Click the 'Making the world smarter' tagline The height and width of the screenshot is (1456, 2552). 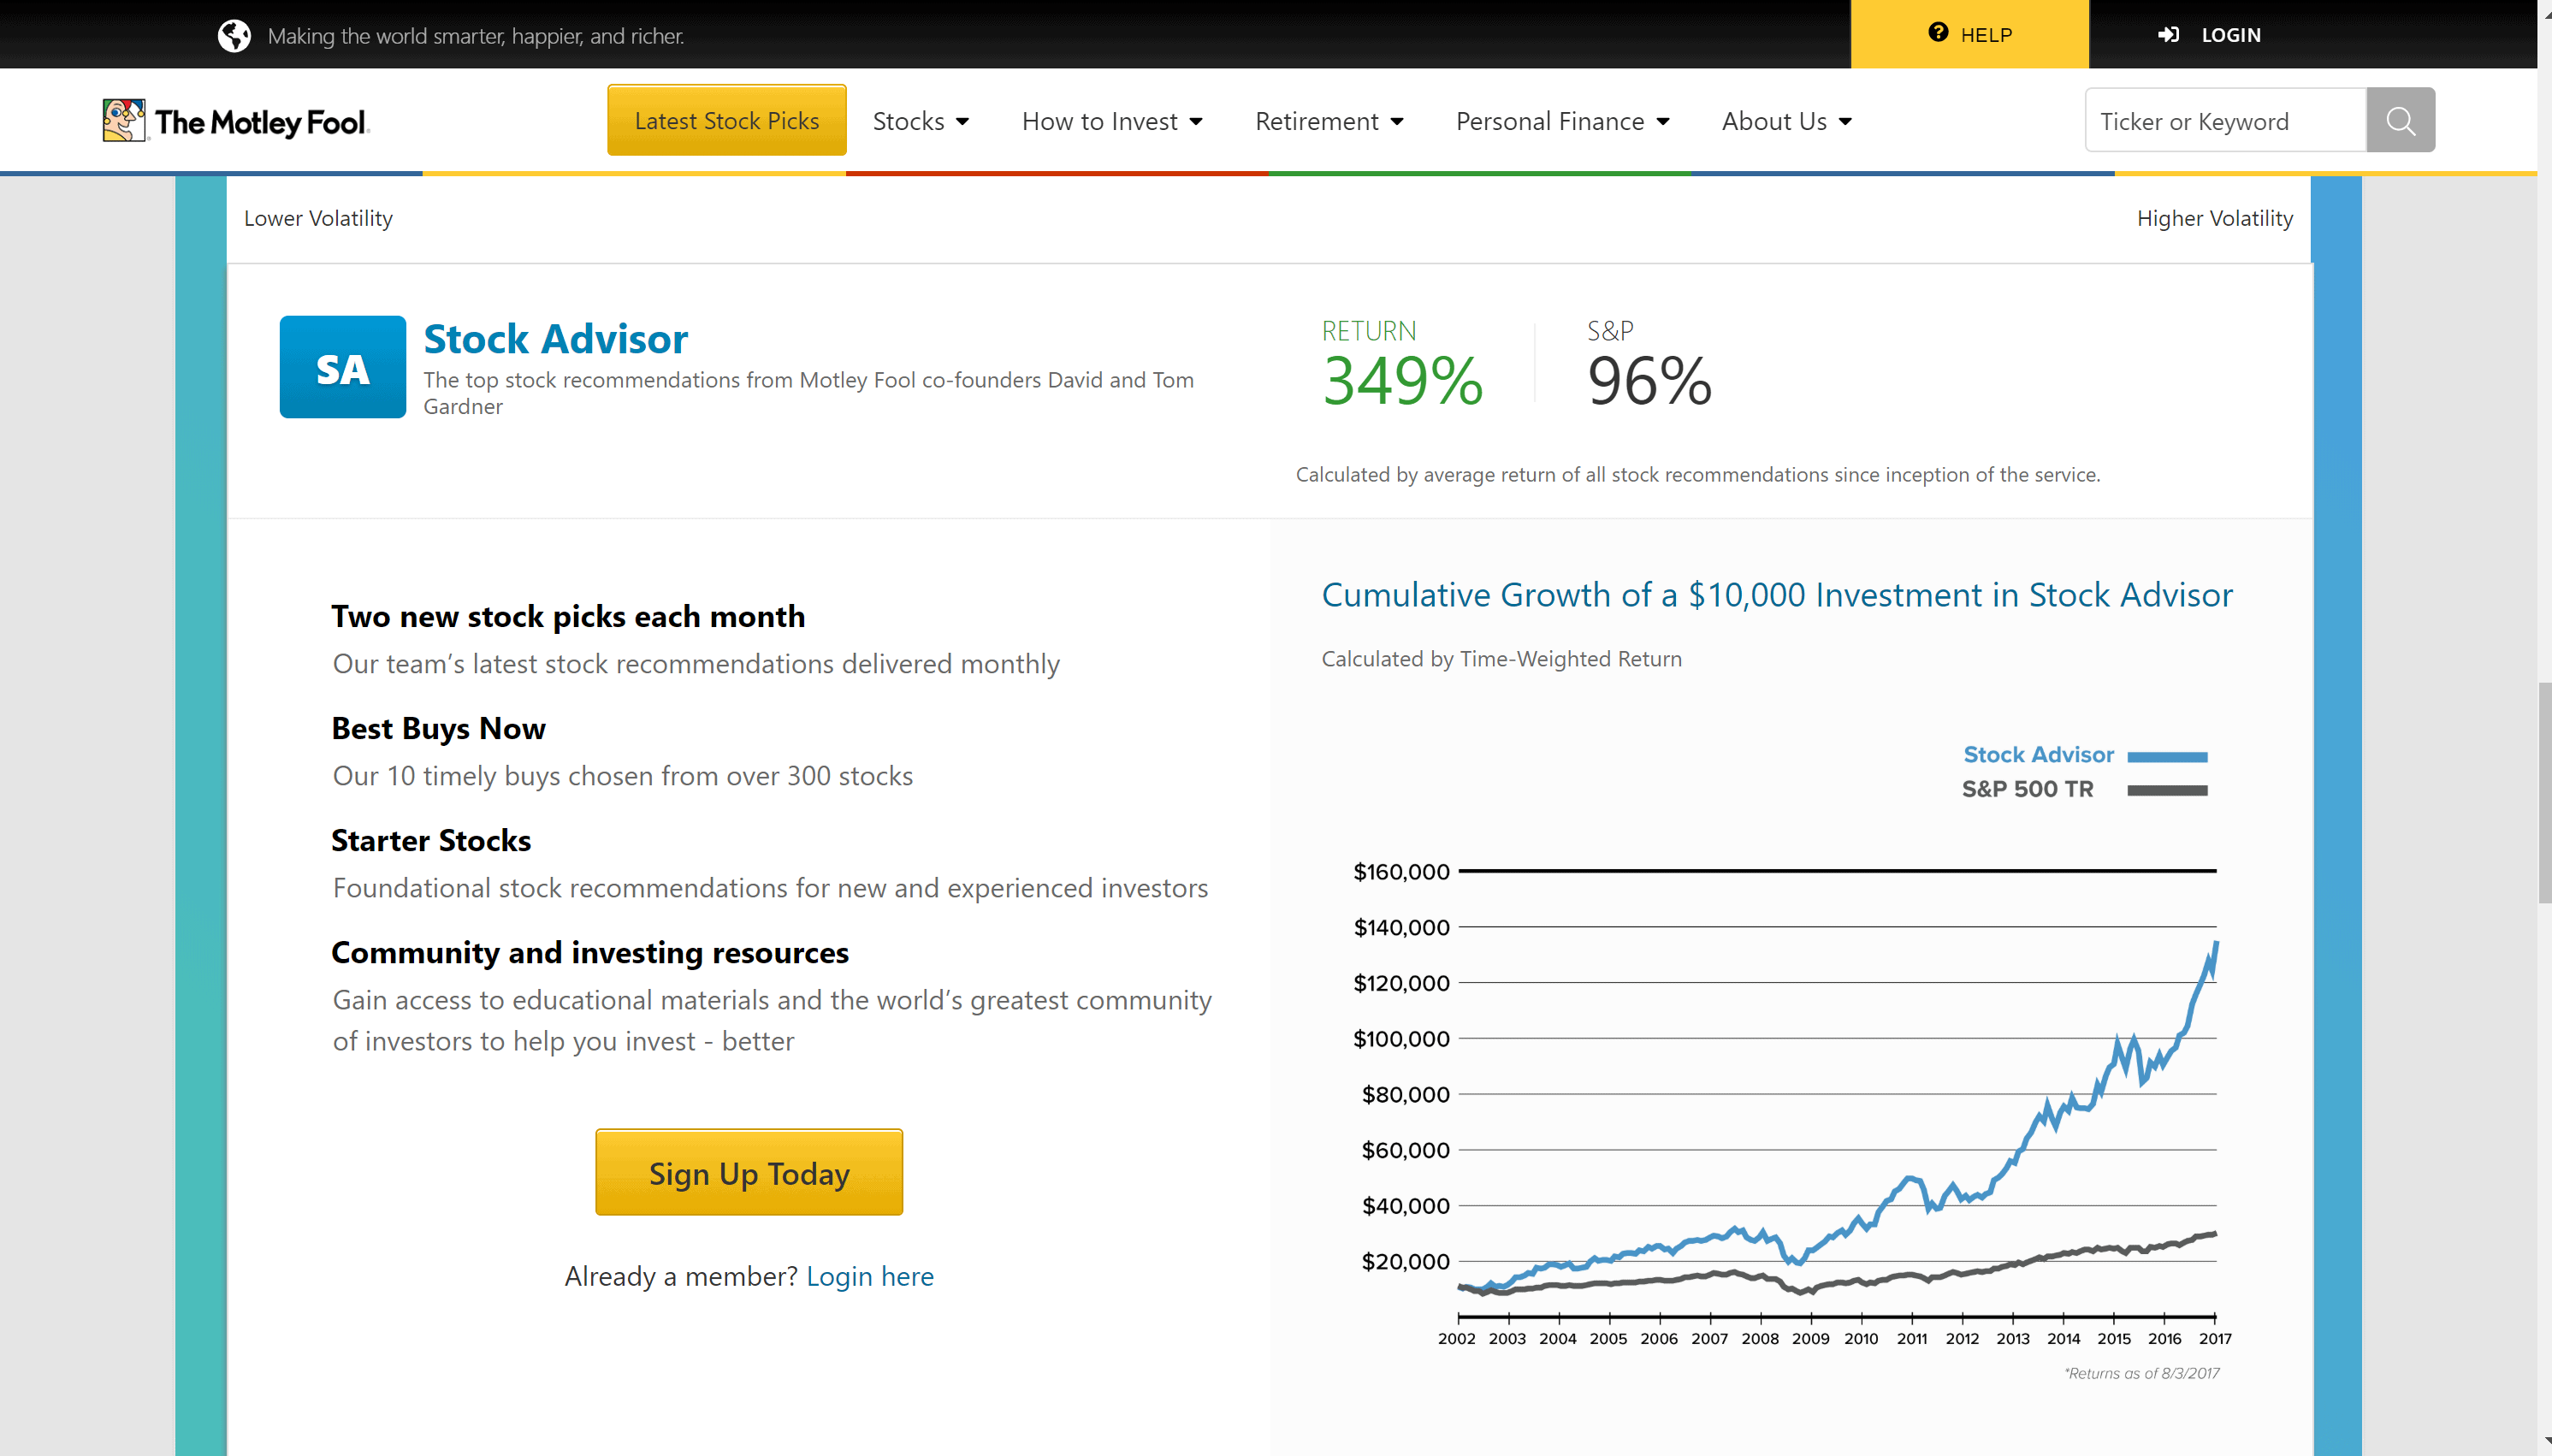(x=476, y=36)
